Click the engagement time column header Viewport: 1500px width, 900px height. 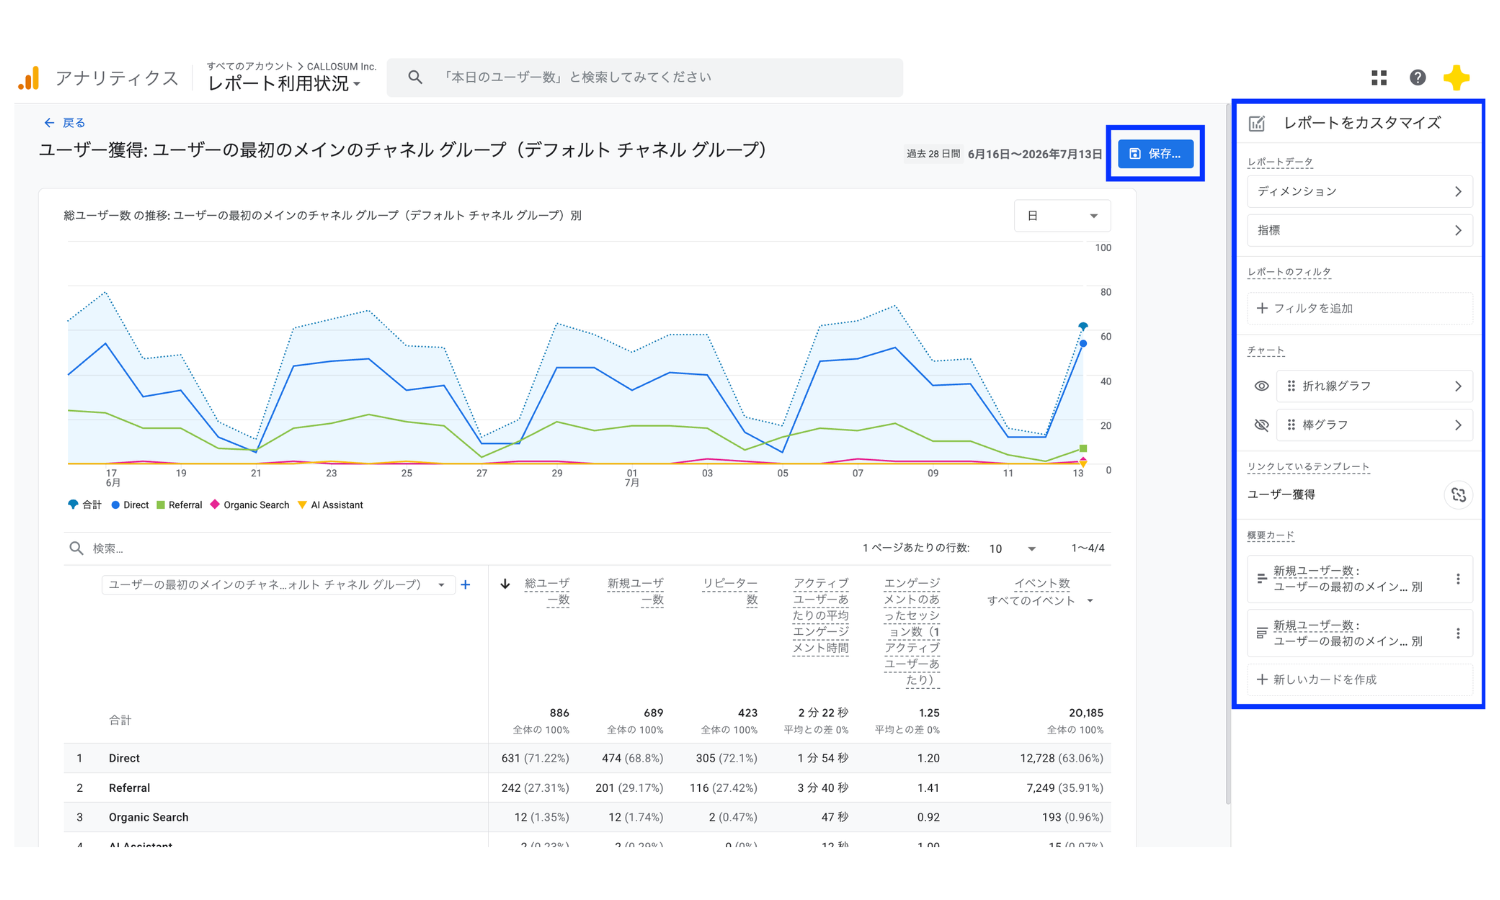click(821, 615)
